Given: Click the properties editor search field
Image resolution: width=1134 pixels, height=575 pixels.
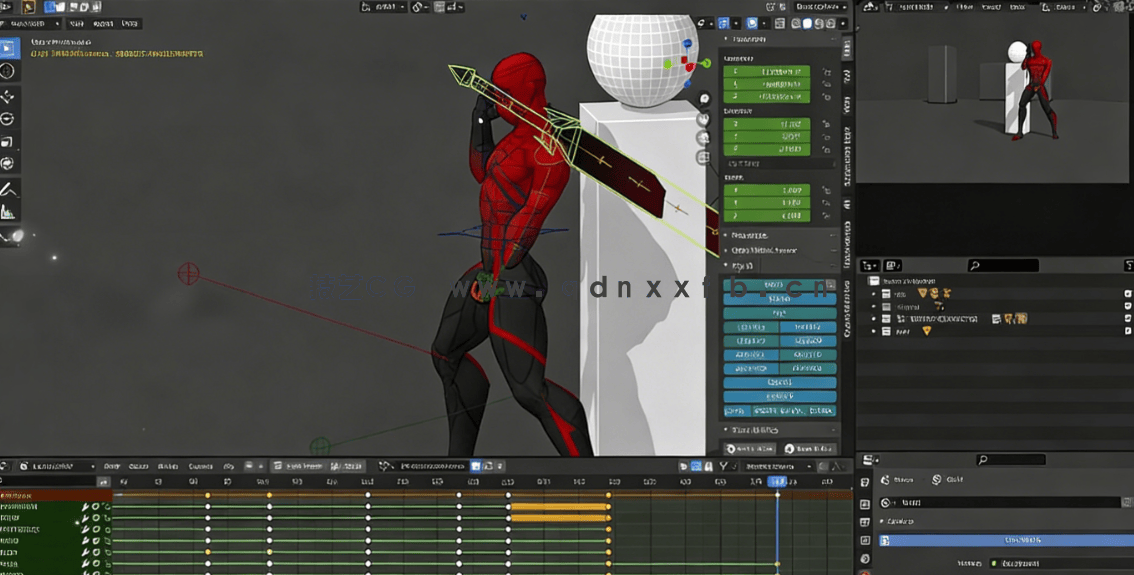Looking at the screenshot, I should click(1010, 459).
